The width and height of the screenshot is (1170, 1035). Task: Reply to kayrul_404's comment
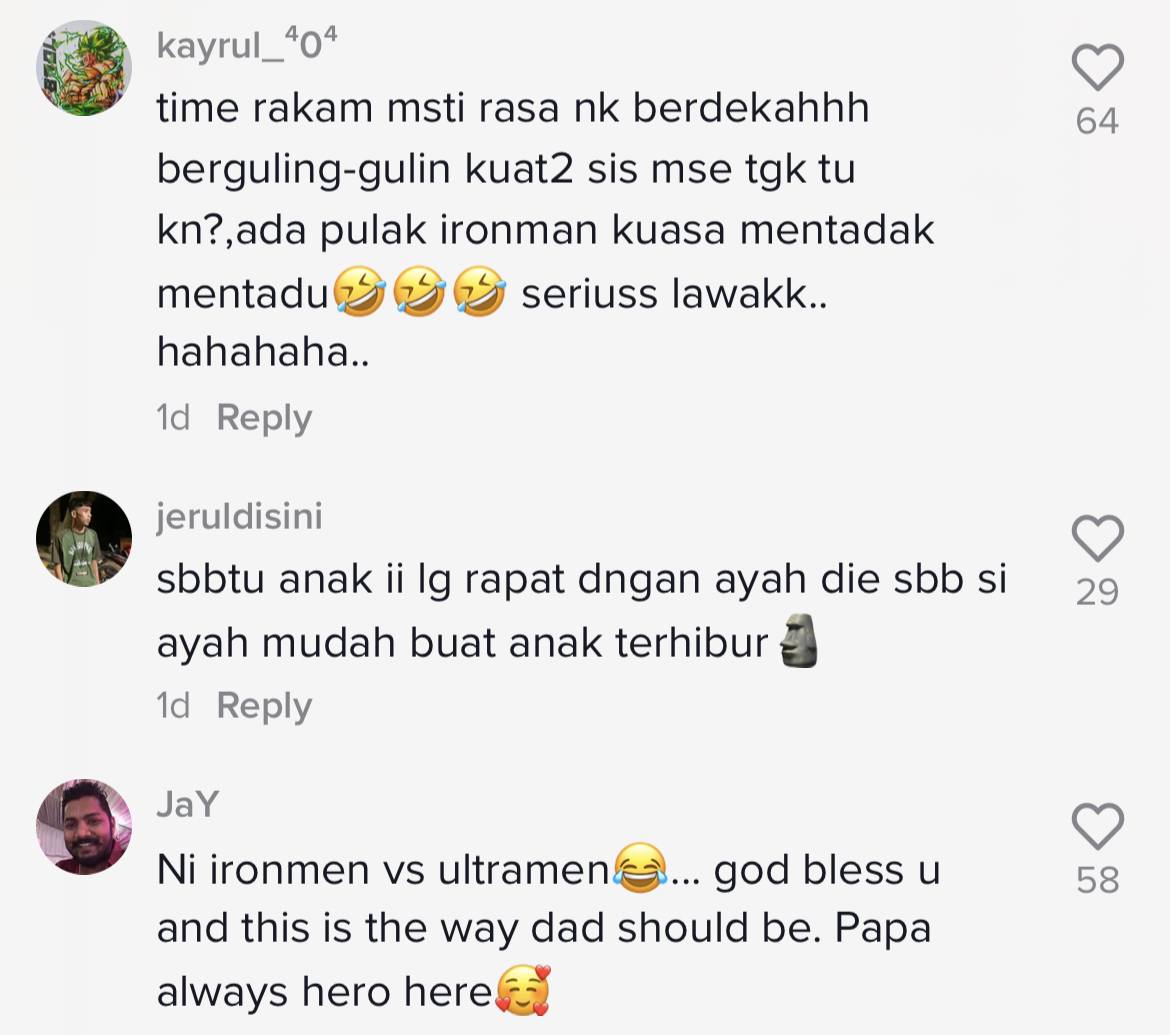pos(264,418)
